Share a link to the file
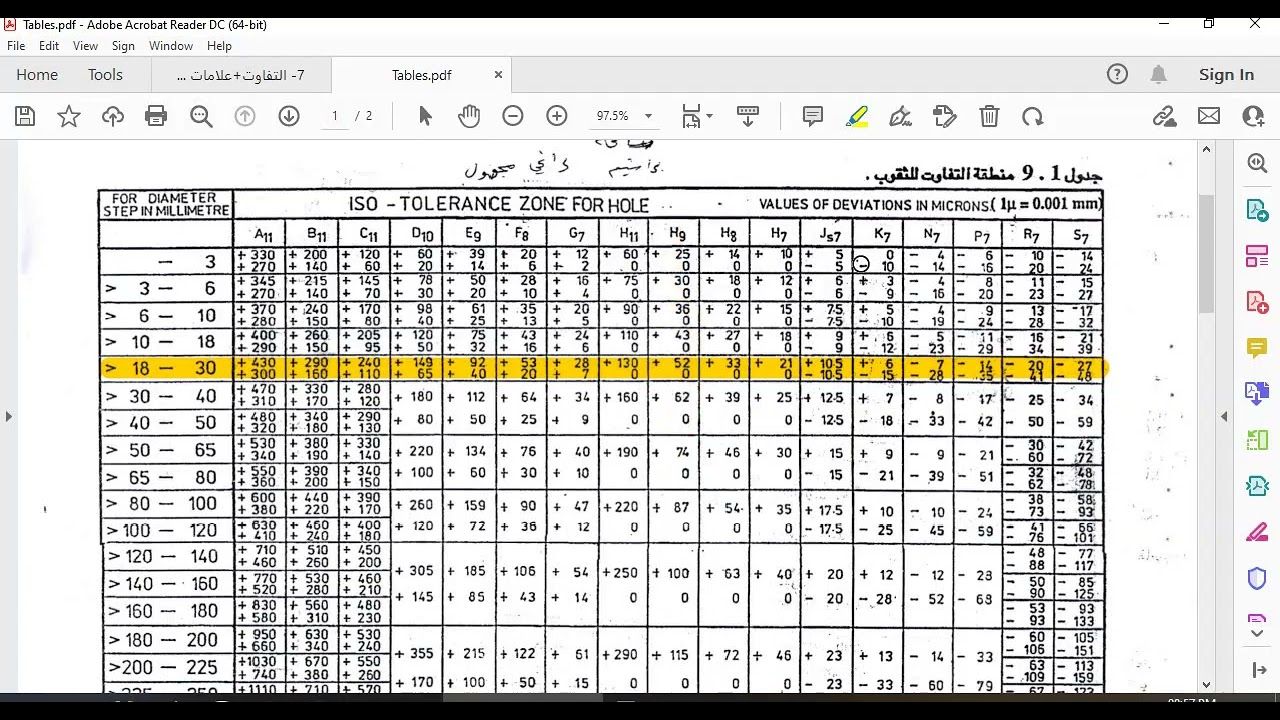 click(1165, 117)
